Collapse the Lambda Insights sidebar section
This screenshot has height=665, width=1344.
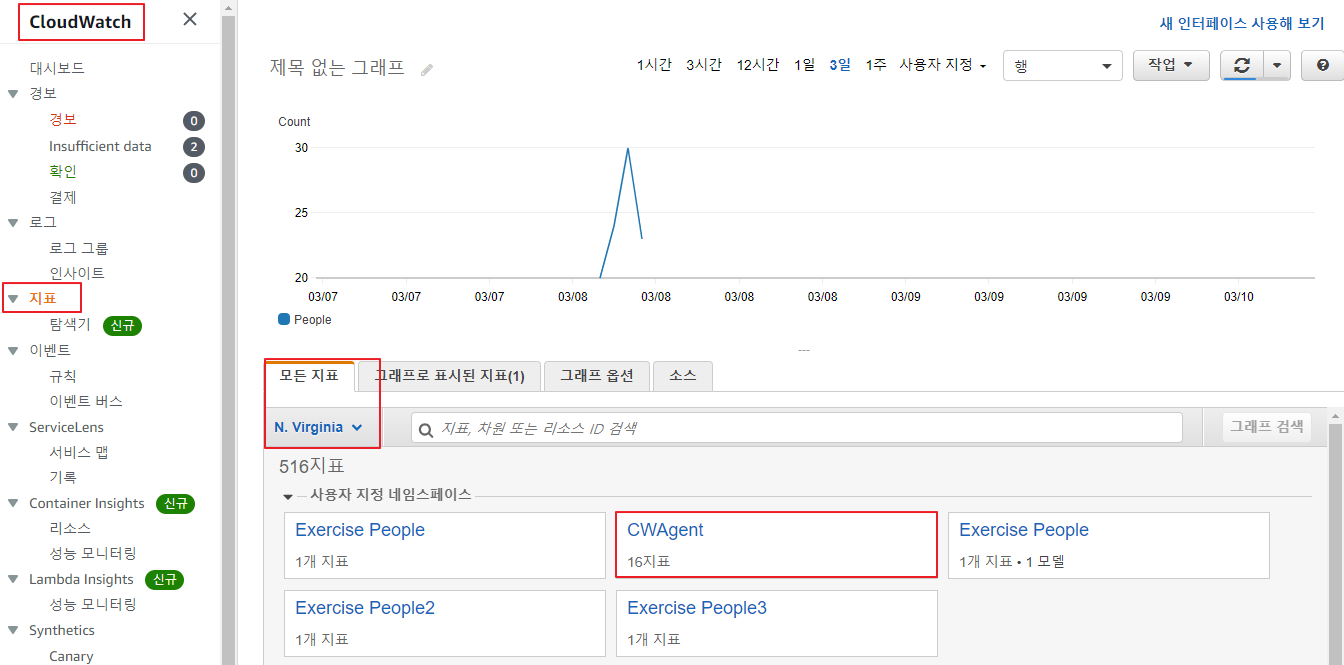[x=13, y=579]
